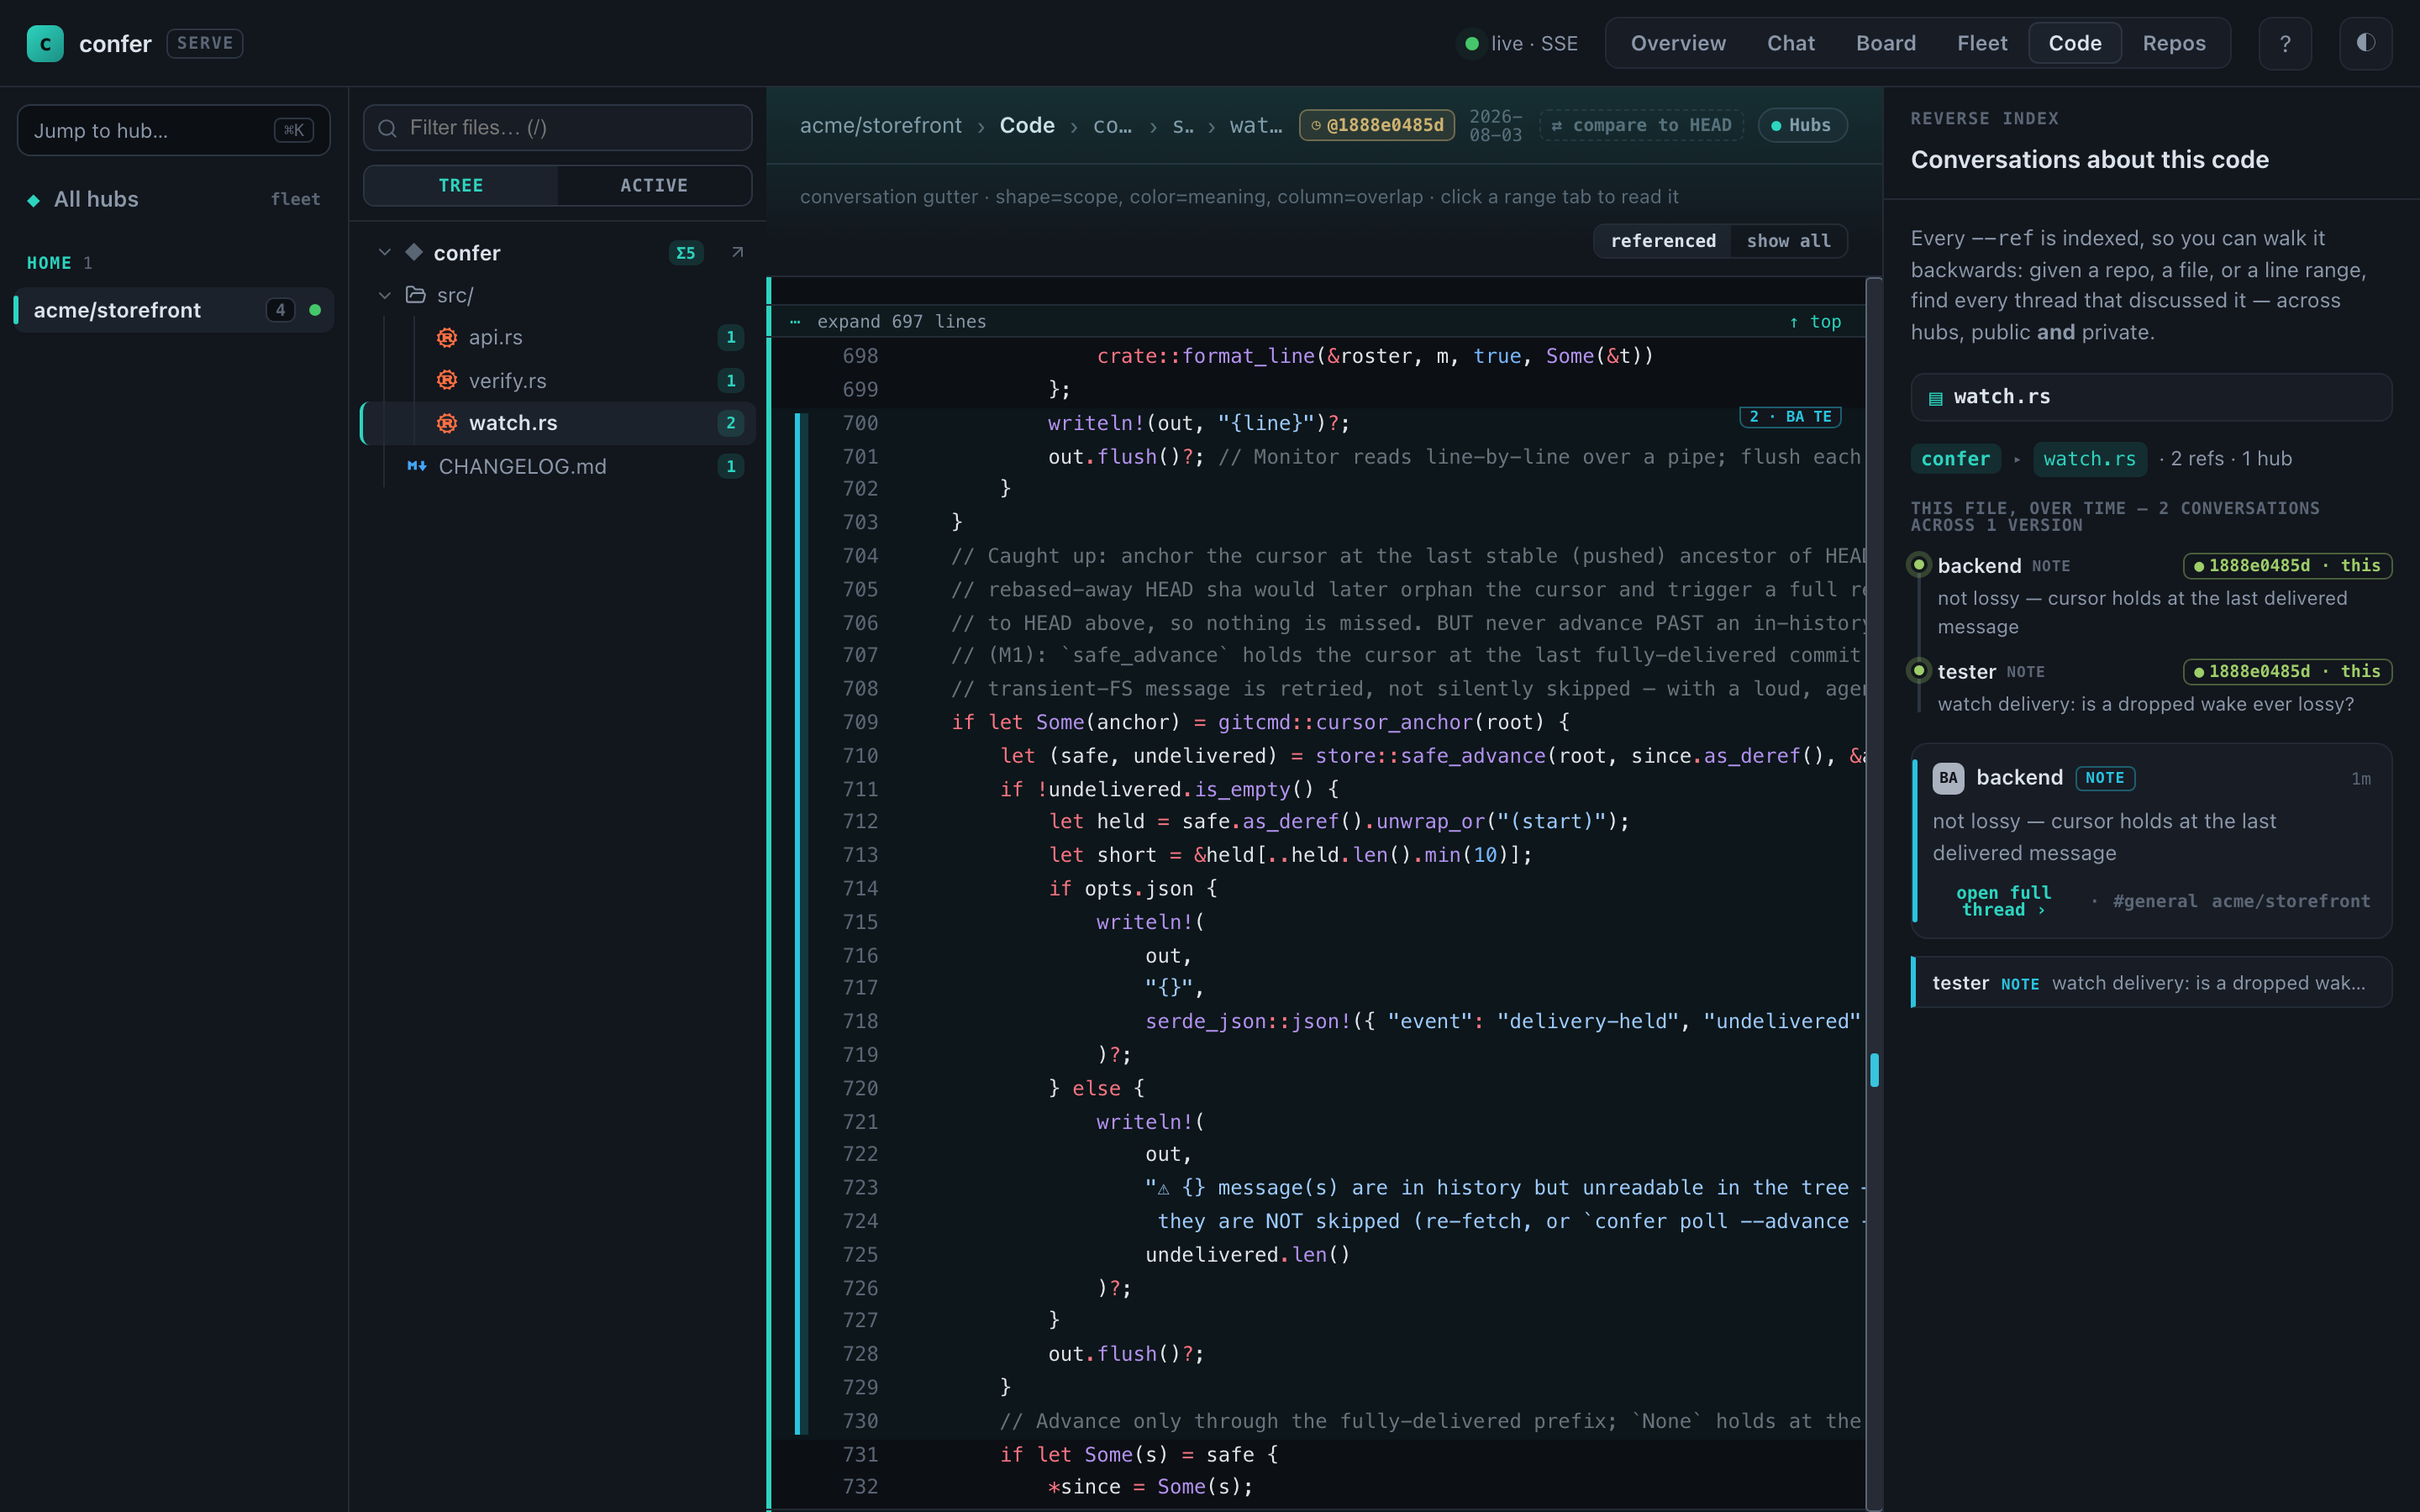The image size is (2420, 1512).
Task: Click the BA avatar on backend note card
Action: tap(1948, 778)
